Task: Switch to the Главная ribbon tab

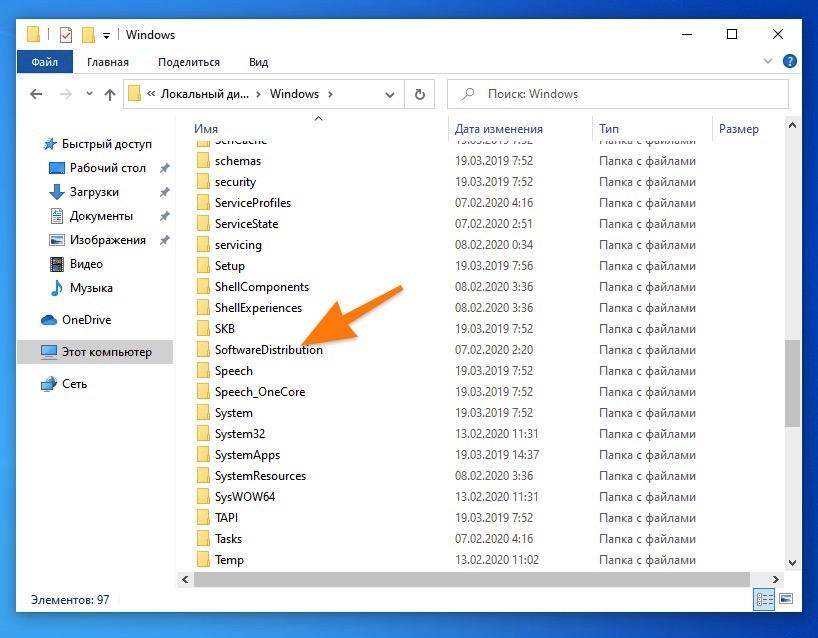Action: 108,62
